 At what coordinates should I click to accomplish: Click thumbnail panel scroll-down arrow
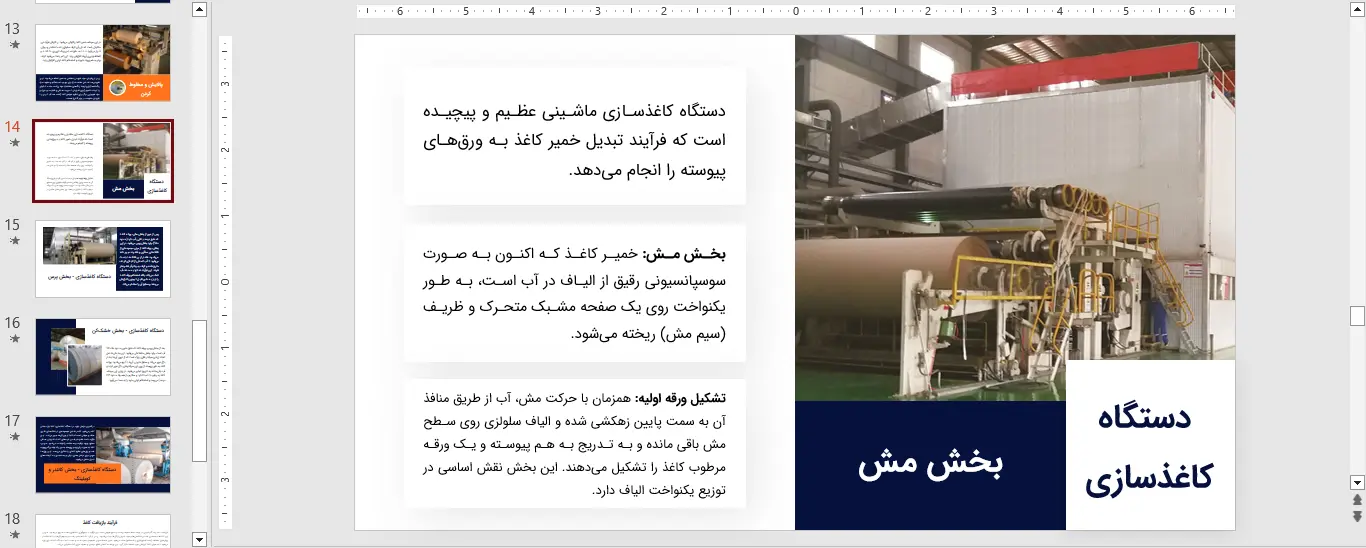(x=199, y=539)
